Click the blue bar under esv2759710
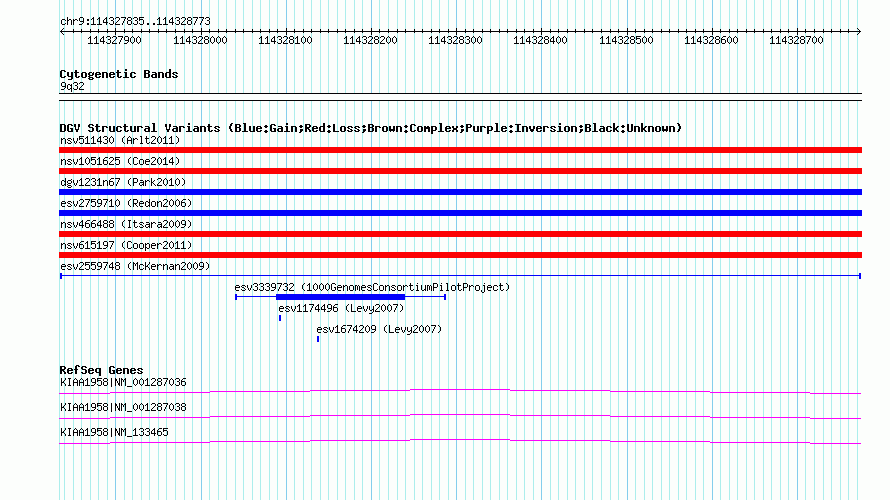This screenshot has width=890, height=500. (x=460, y=213)
